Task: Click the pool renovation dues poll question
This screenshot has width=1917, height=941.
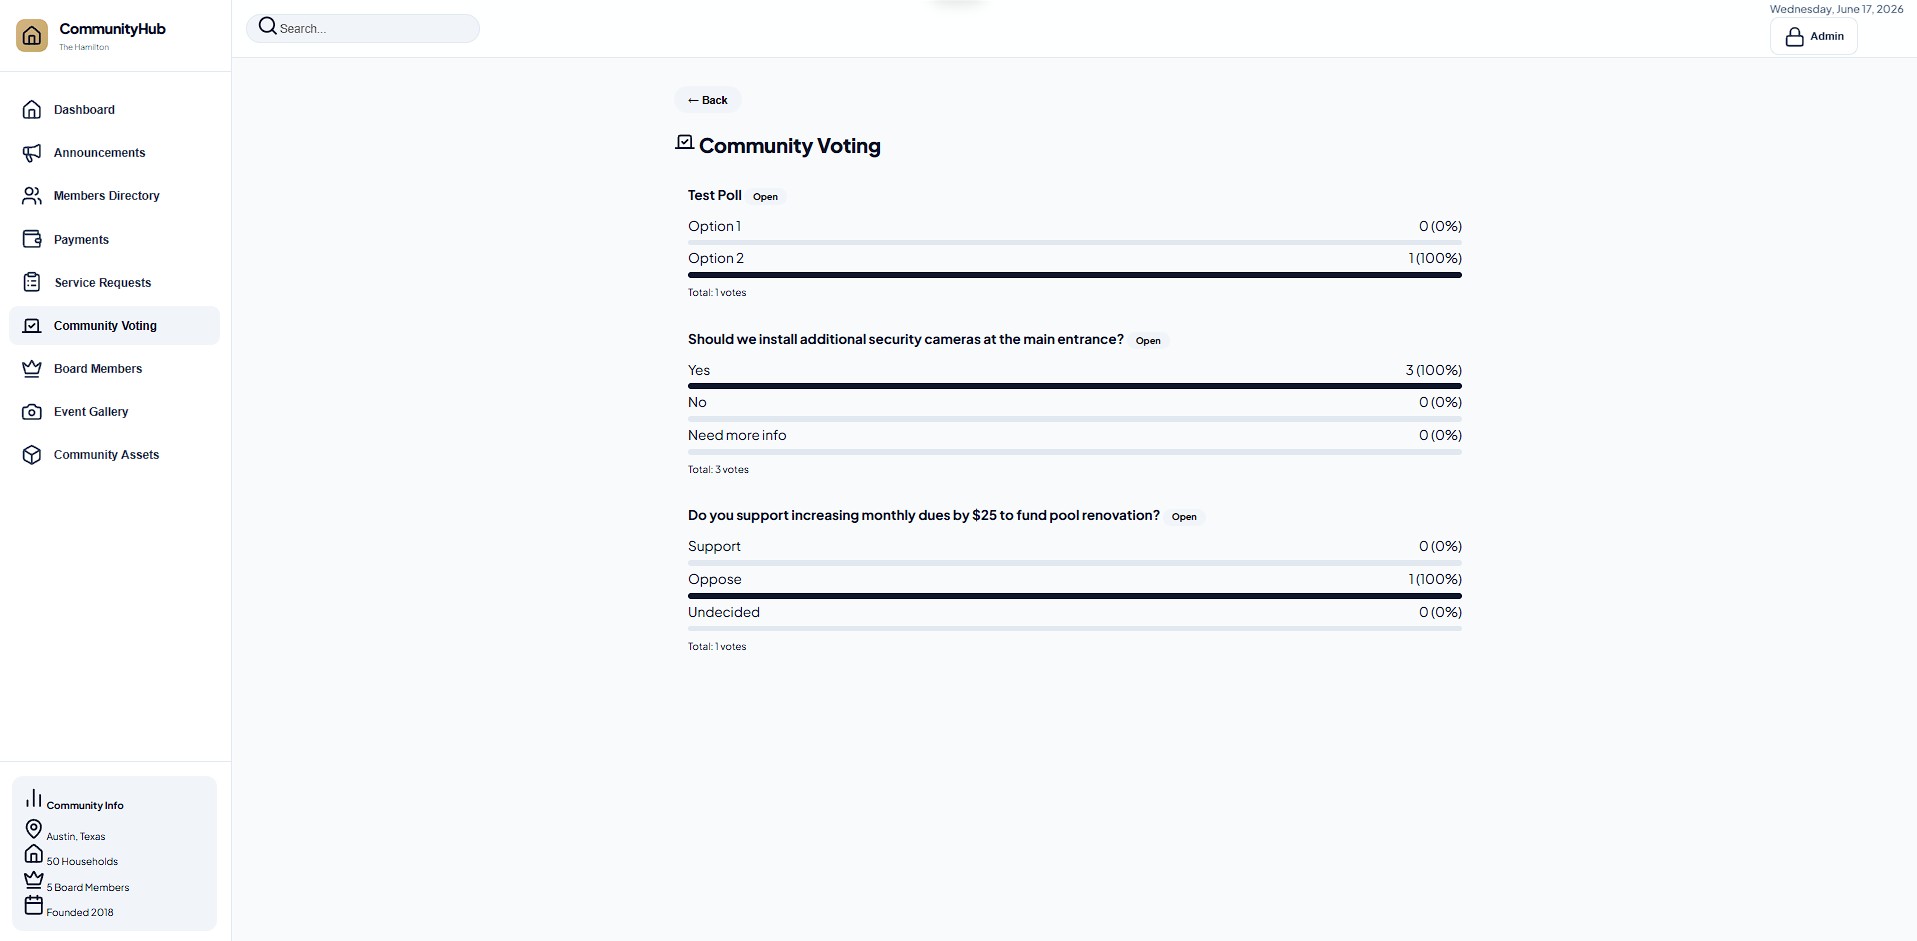Action: coord(924,516)
